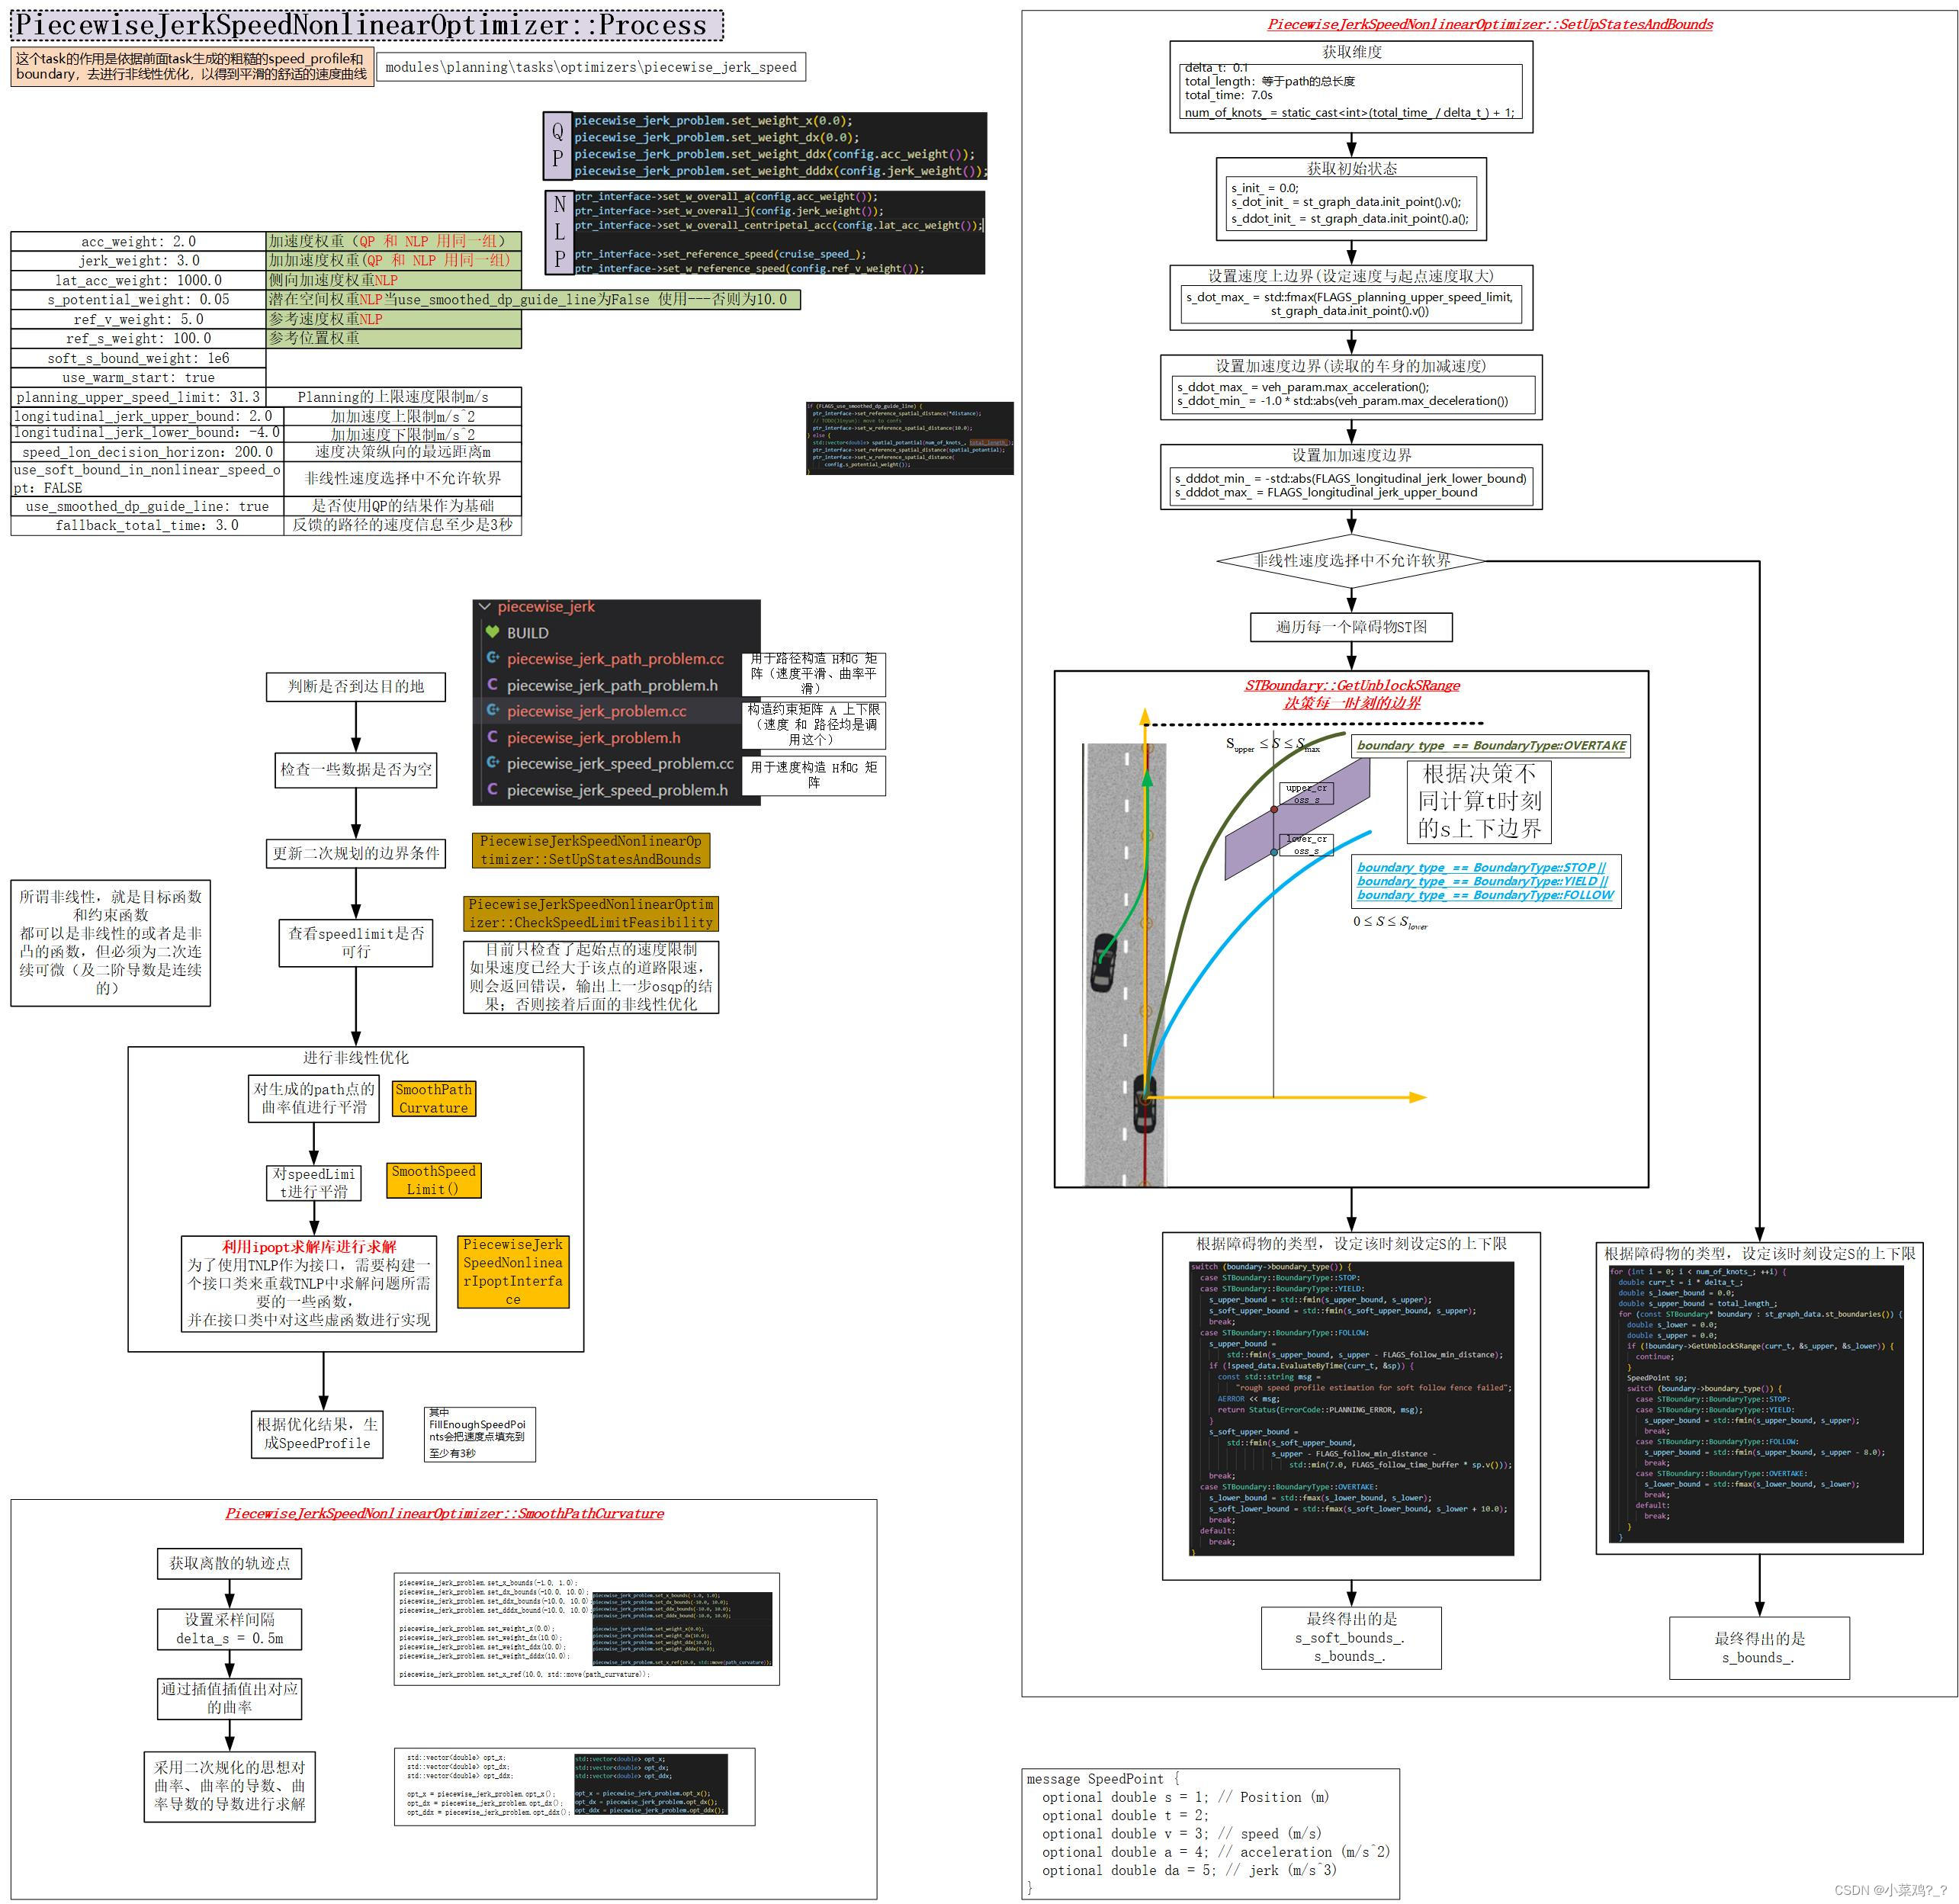Click the modules\planning\tasks\optimizers path box
This screenshot has width=1959, height=1904.
[x=591, y=67]
